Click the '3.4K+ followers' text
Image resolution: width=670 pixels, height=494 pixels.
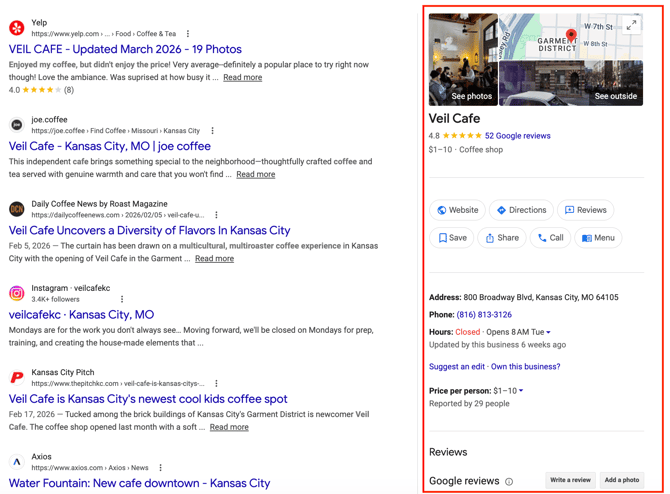coord(55,299)
